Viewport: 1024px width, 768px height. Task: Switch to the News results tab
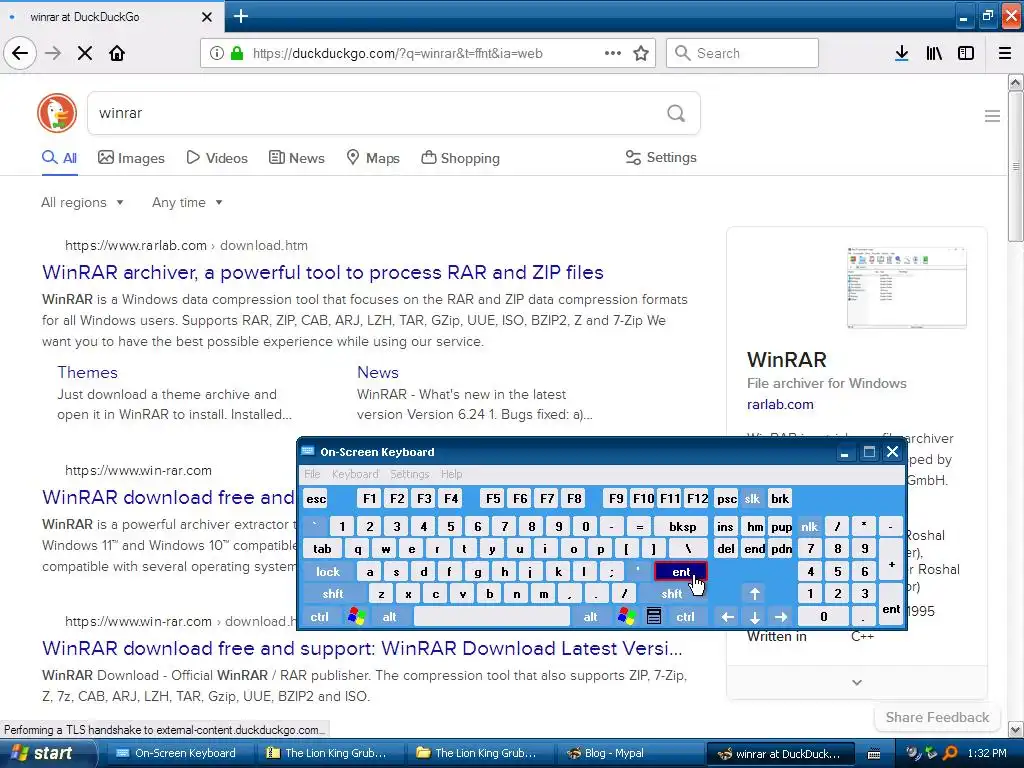(x=296, y=158)
